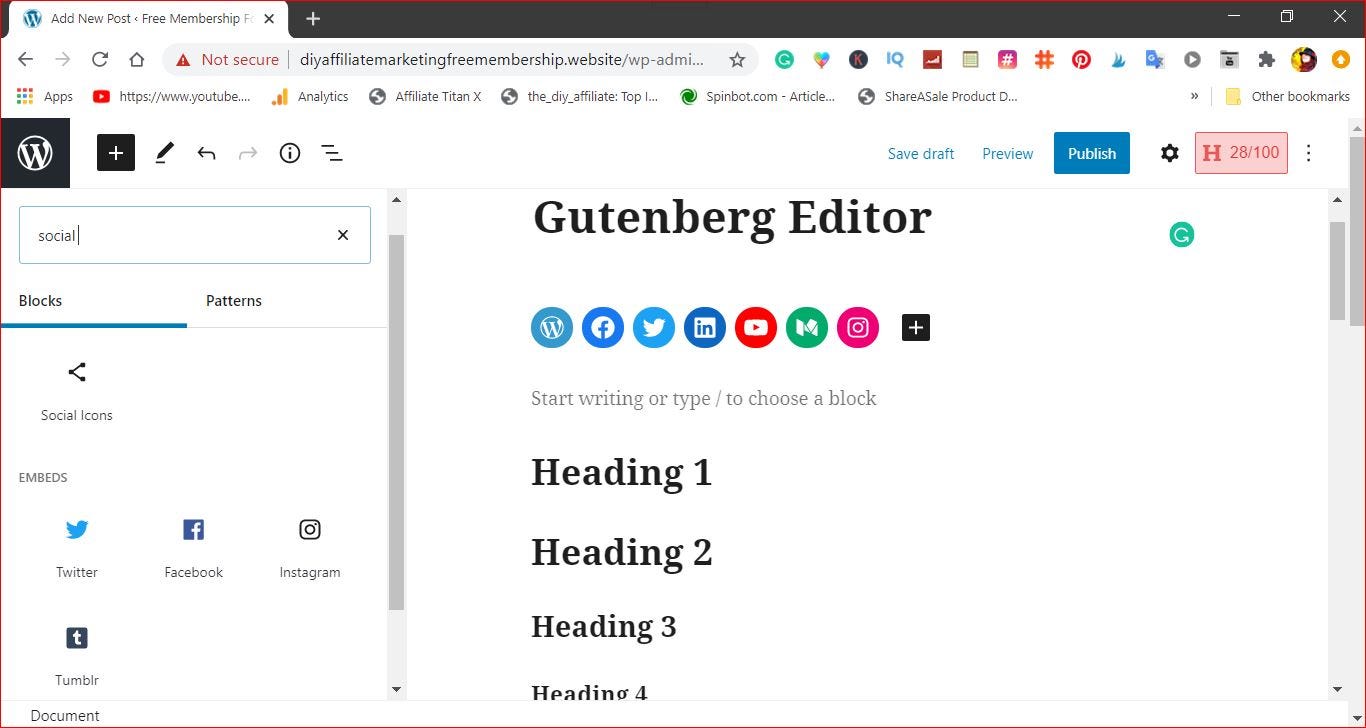Bookmark page with the star icon

[x=737, y=60]
